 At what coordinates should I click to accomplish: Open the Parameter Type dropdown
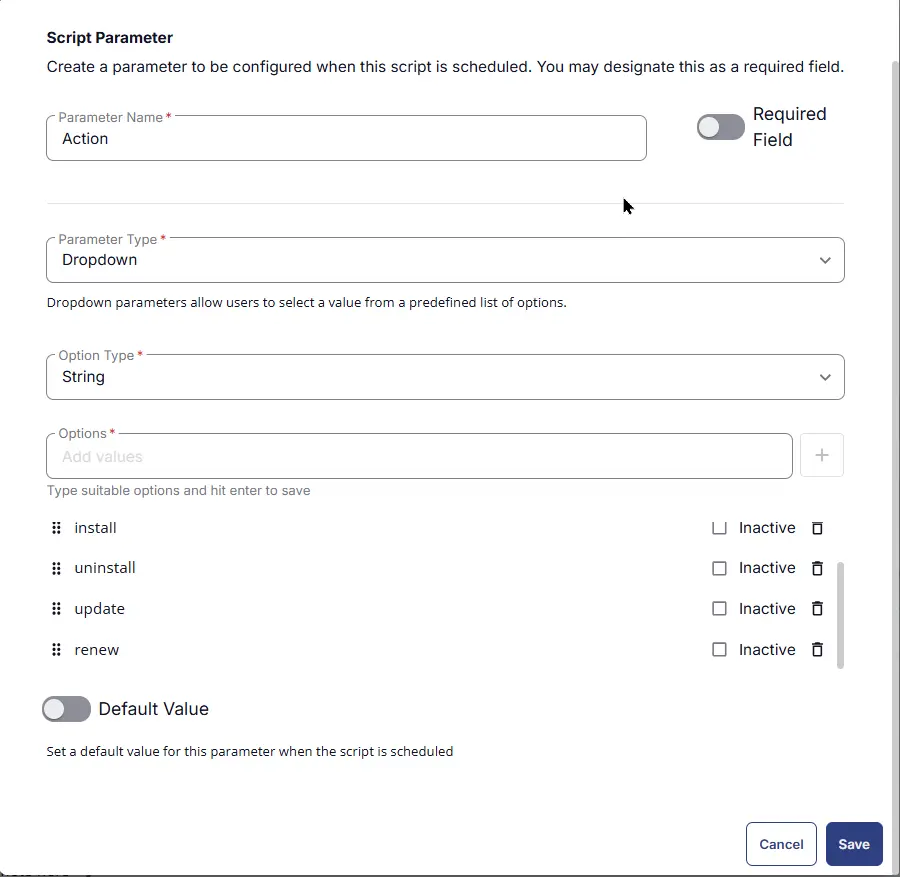(x=445, y=260)
